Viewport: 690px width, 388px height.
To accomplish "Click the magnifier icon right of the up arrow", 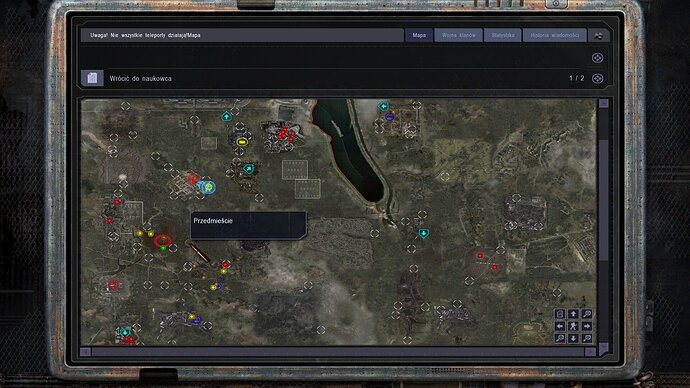I will [587, 314].
